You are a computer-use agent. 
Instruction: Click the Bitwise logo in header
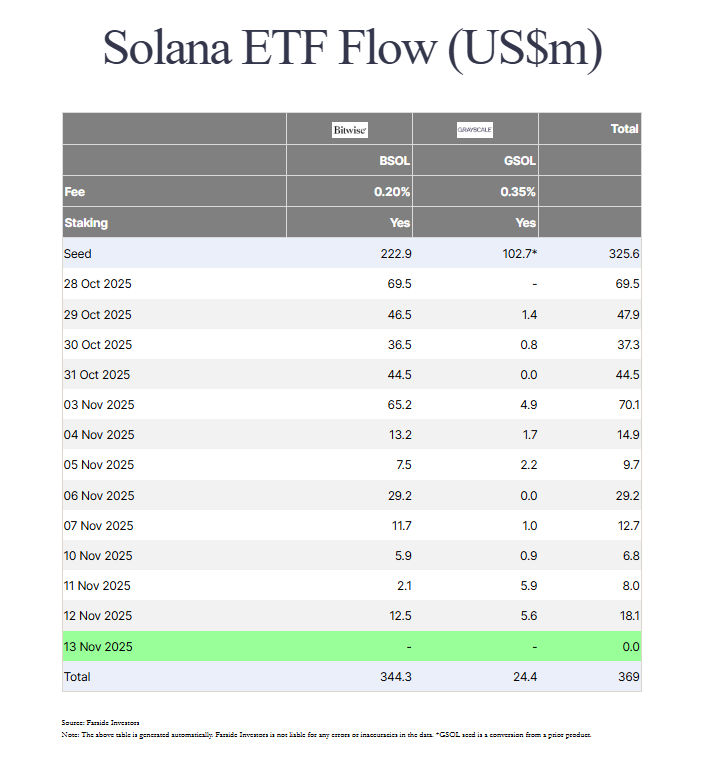click(x=350, y=129)
